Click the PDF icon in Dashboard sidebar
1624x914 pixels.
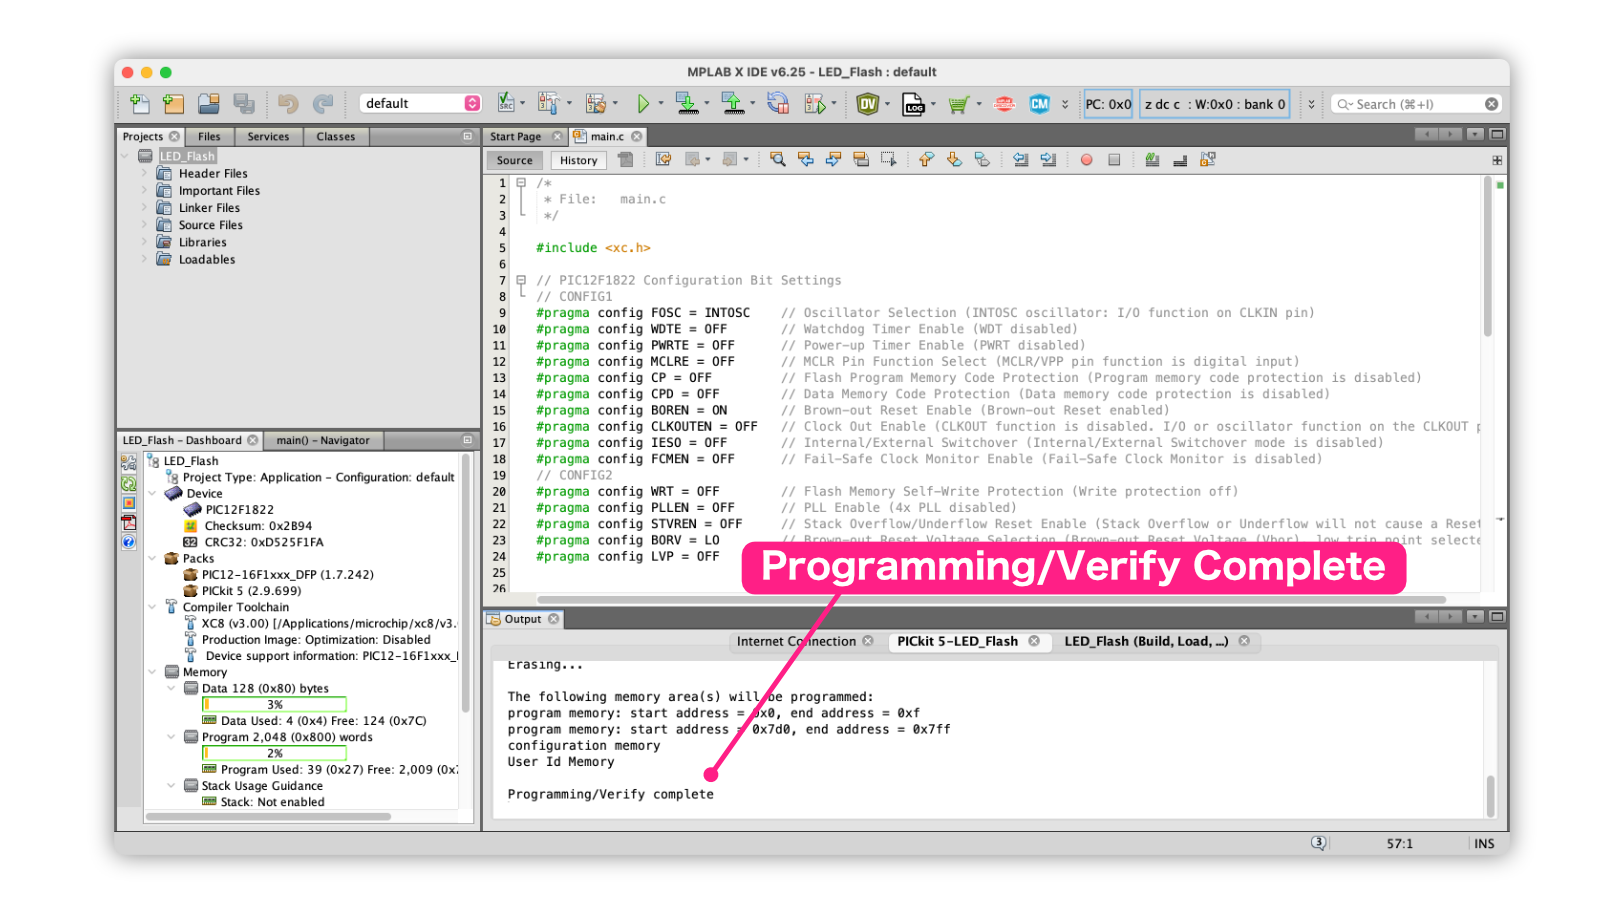[x=129, y=522]
